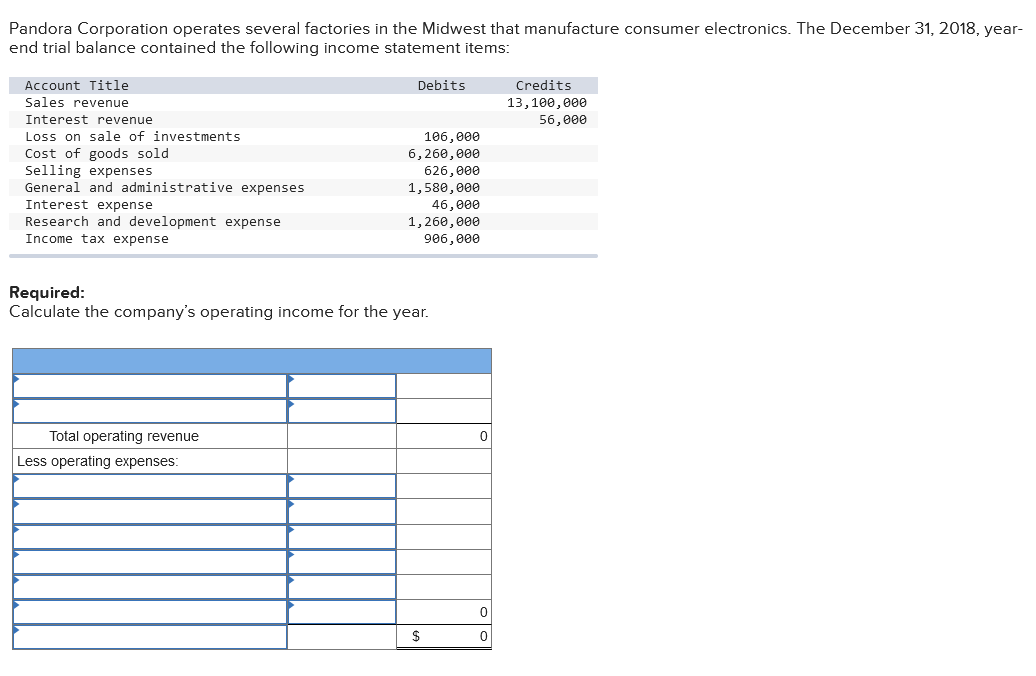The width and height of the screenshot is (1036, 676).
Task: Open the third account dropdown below Less operating expenses
Action: [x=150, y=537]
